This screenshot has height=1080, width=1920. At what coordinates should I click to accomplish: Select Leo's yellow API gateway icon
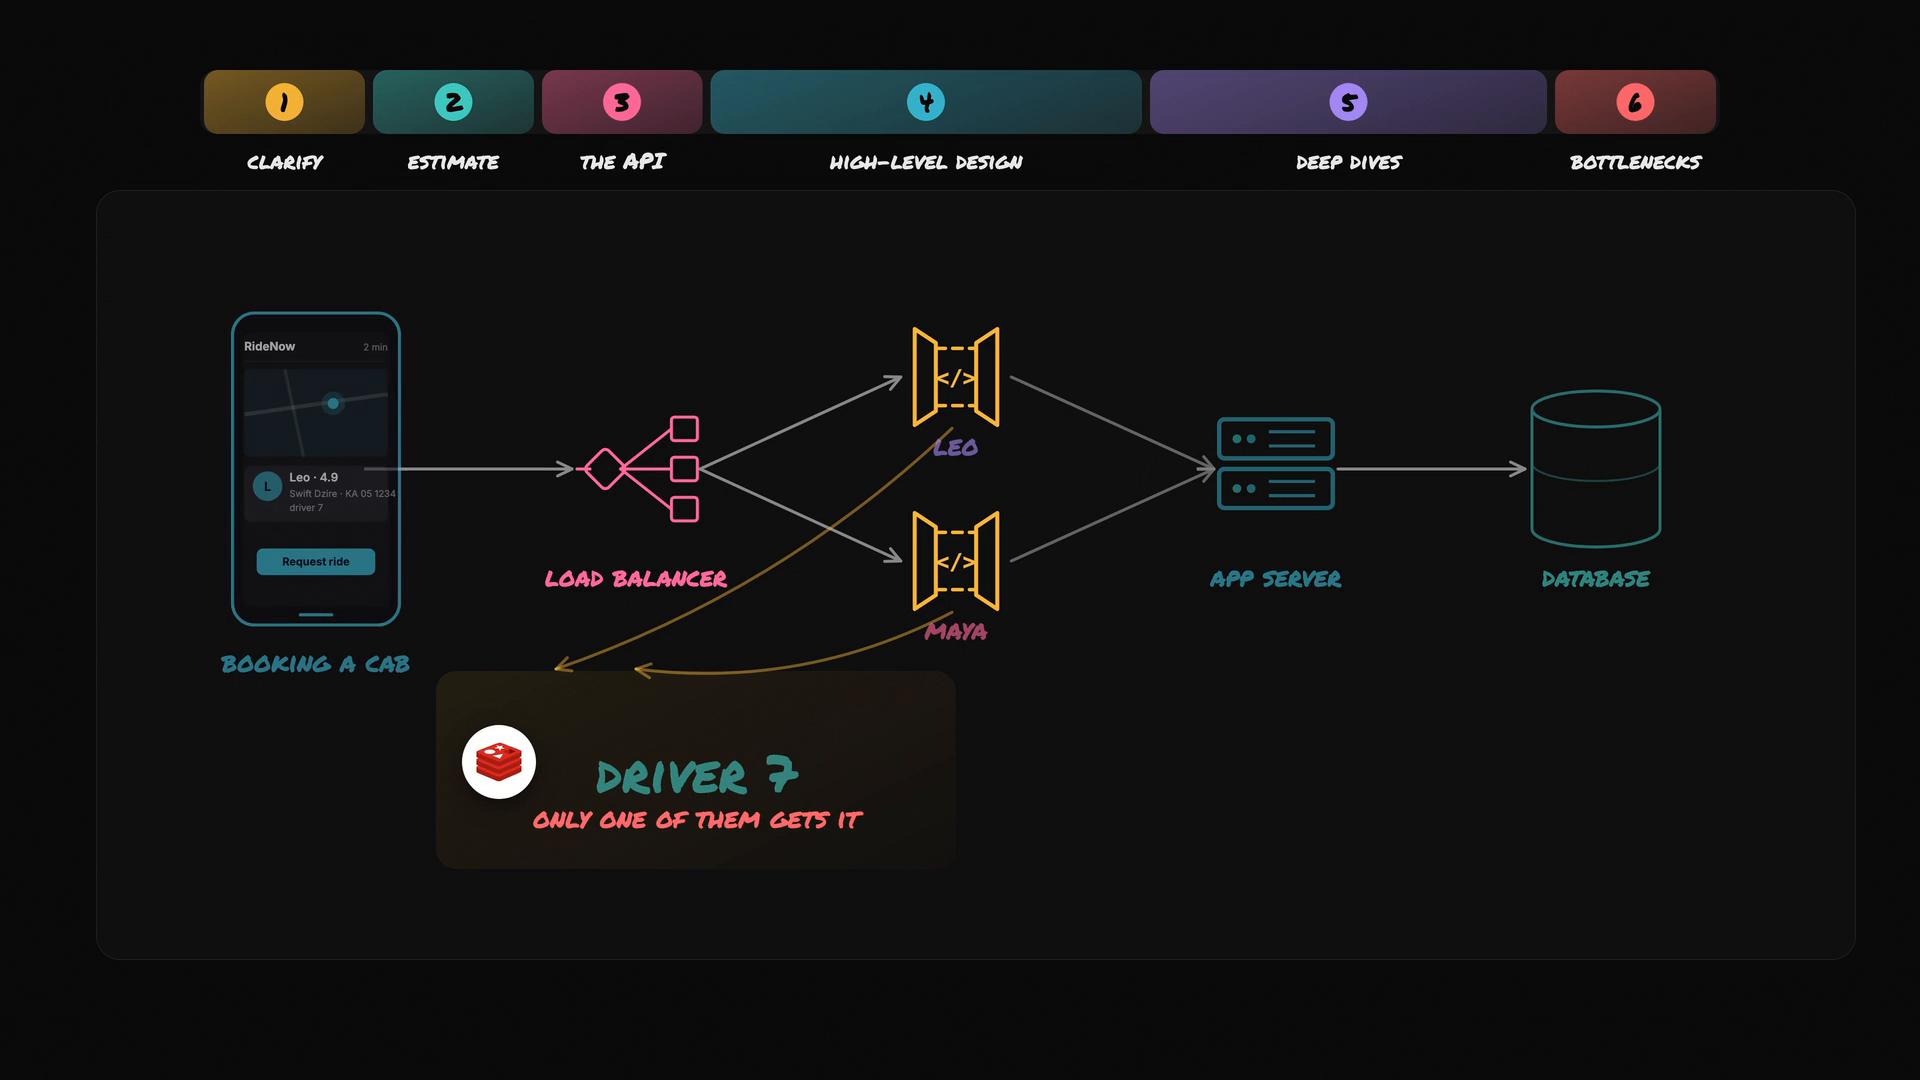pyautogui.click(x=956, y=377)
